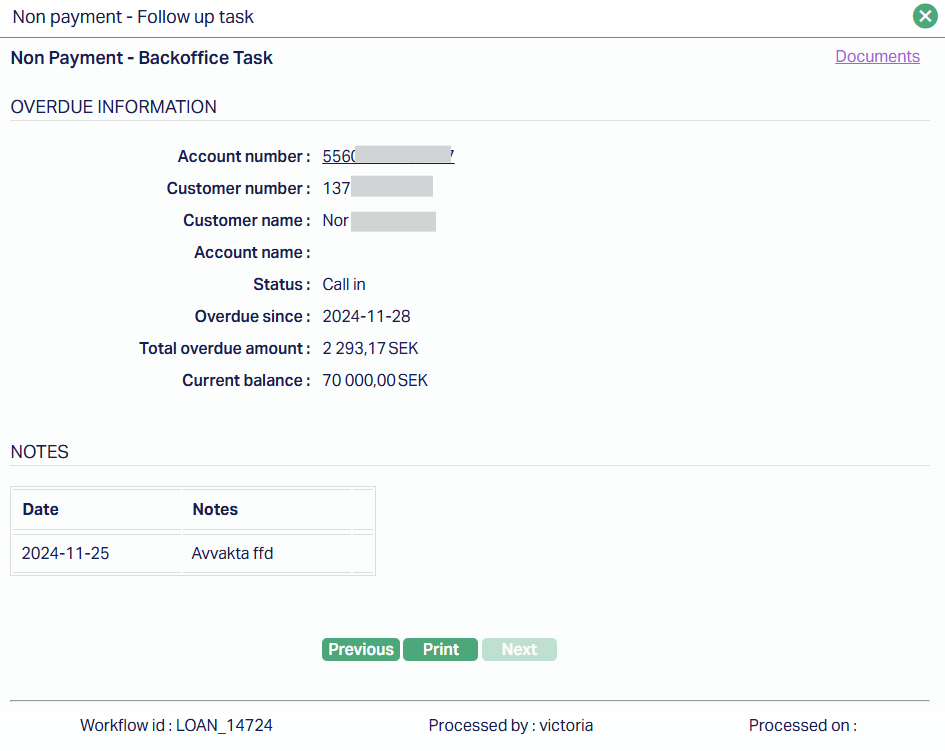
Task: Click the OVERDUE INFORMATION section heading
Action: [113, 107]
